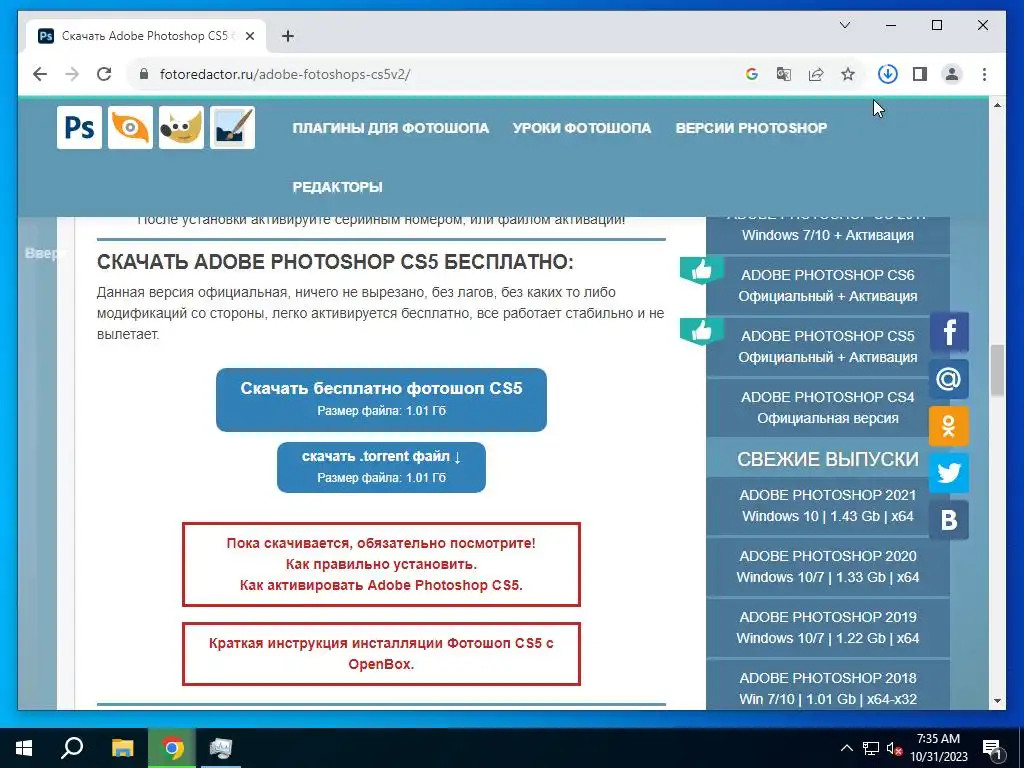
Task: Share on VKontakte B icon
Action: click(949, 520)
